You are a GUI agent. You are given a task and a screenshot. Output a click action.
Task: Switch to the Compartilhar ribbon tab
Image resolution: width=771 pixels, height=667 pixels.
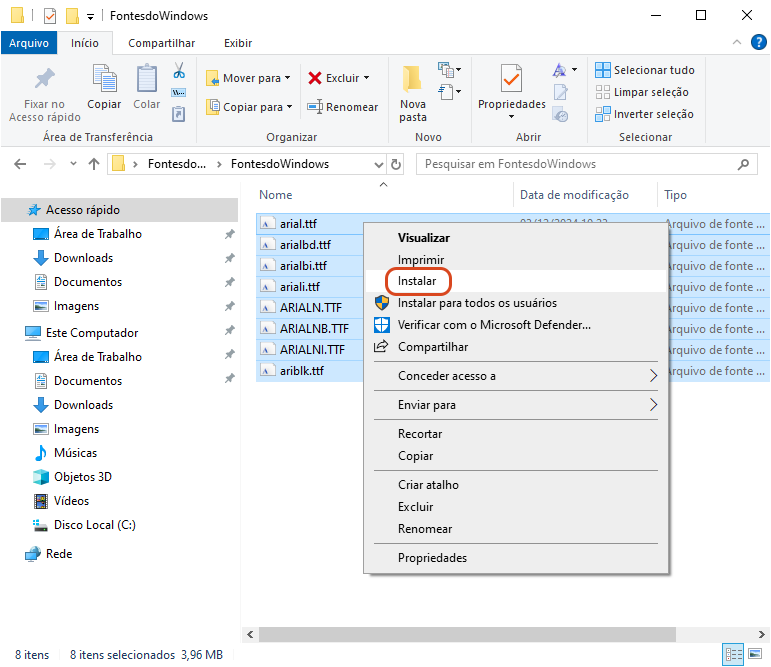point(161,43)
